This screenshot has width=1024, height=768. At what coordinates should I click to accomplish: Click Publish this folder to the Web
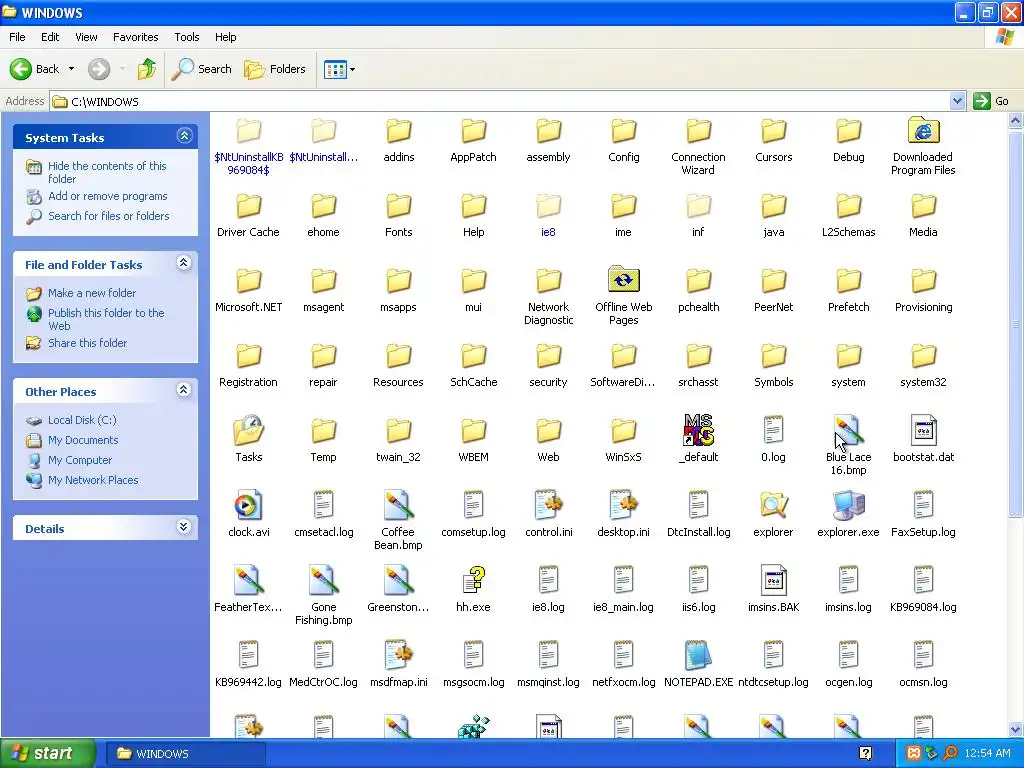coord(106,319)
